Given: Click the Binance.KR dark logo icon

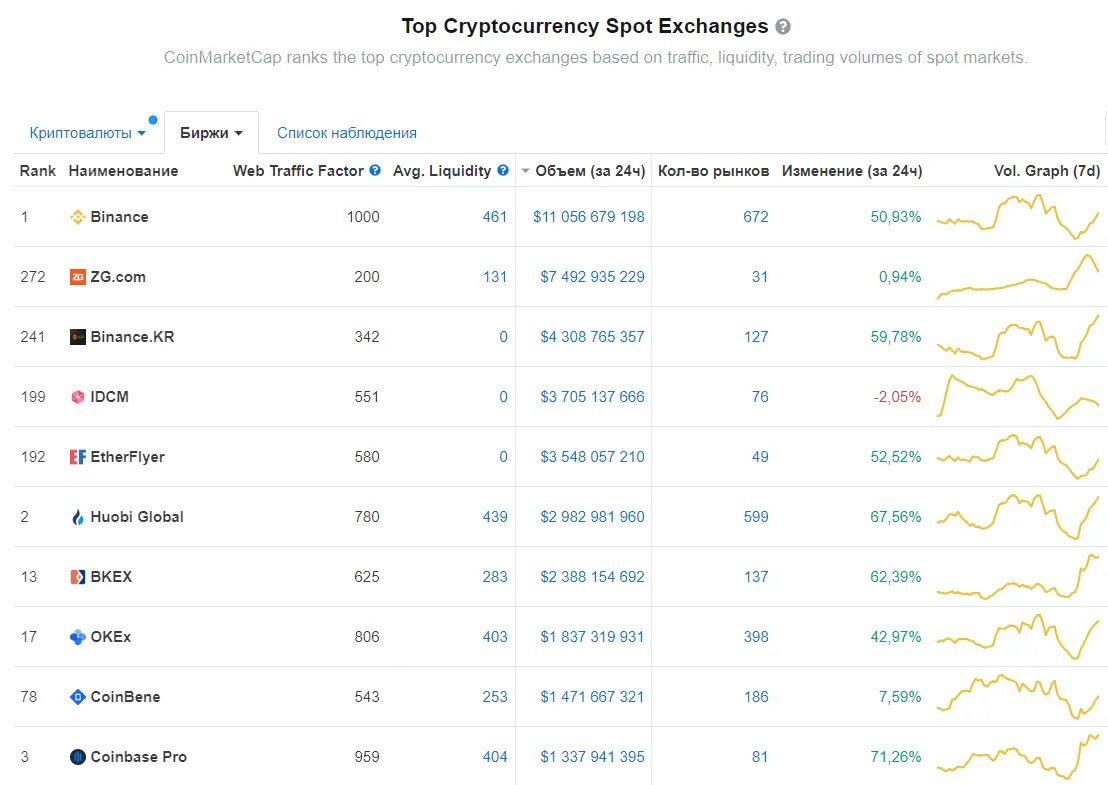Looking at the screenshot, I should (x=78, y=337).
